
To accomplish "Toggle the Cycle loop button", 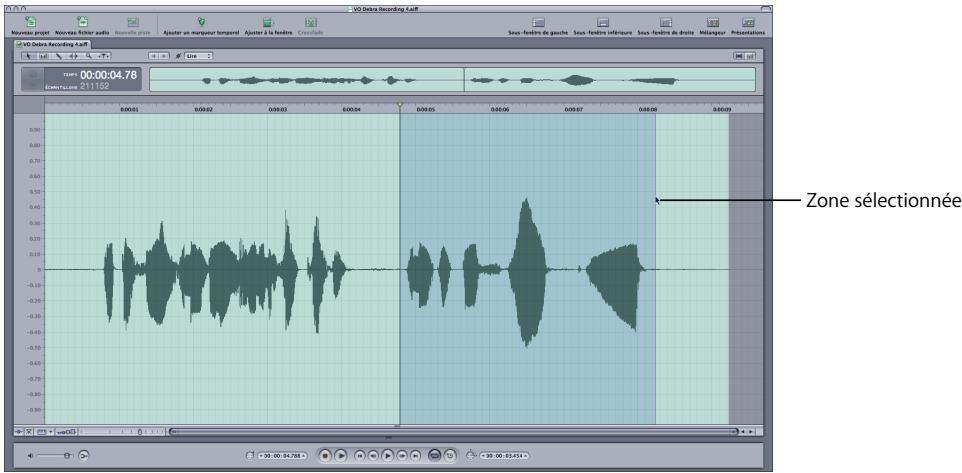I will click(x=434, y=455).
